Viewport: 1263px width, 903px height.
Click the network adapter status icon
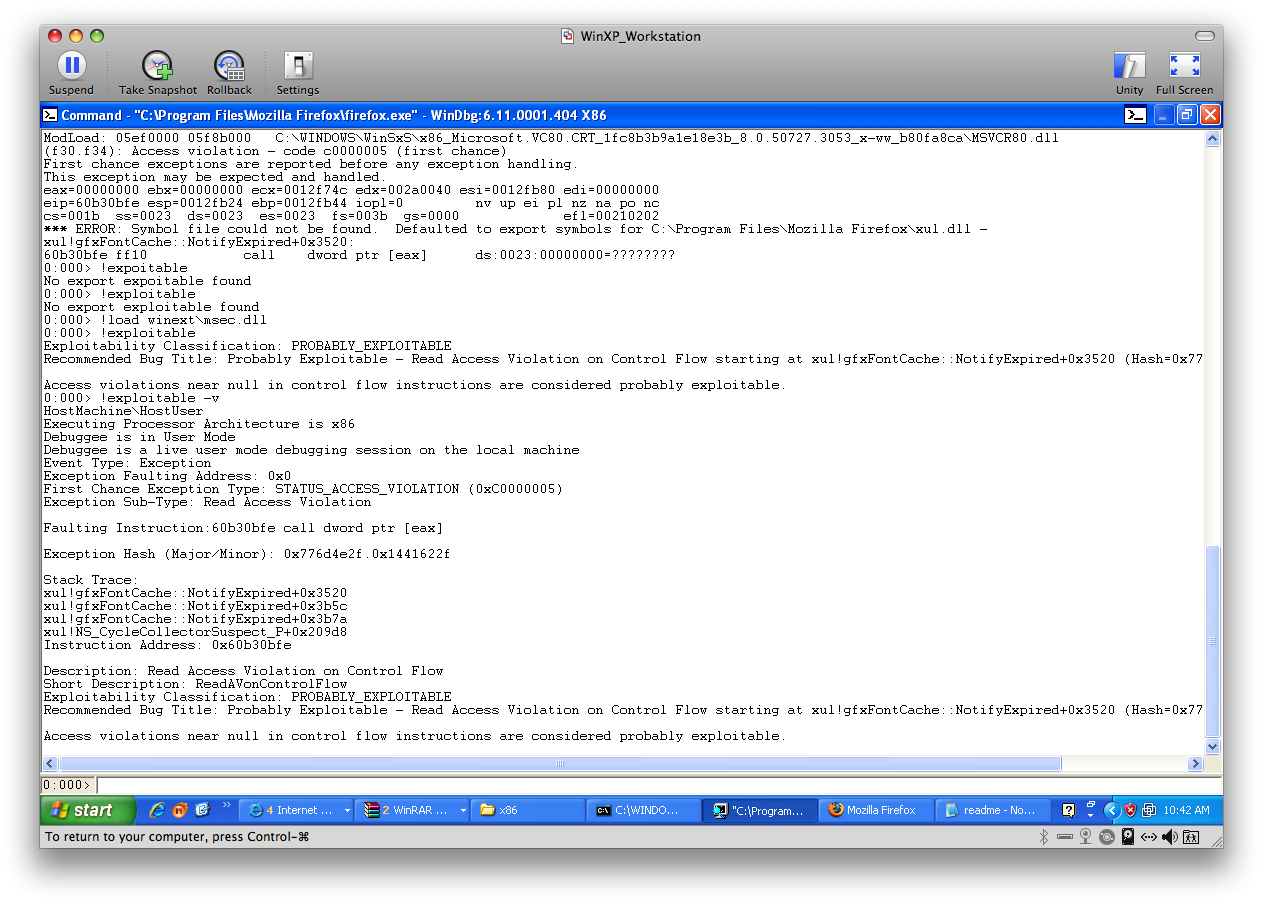tap(1149, 837)
